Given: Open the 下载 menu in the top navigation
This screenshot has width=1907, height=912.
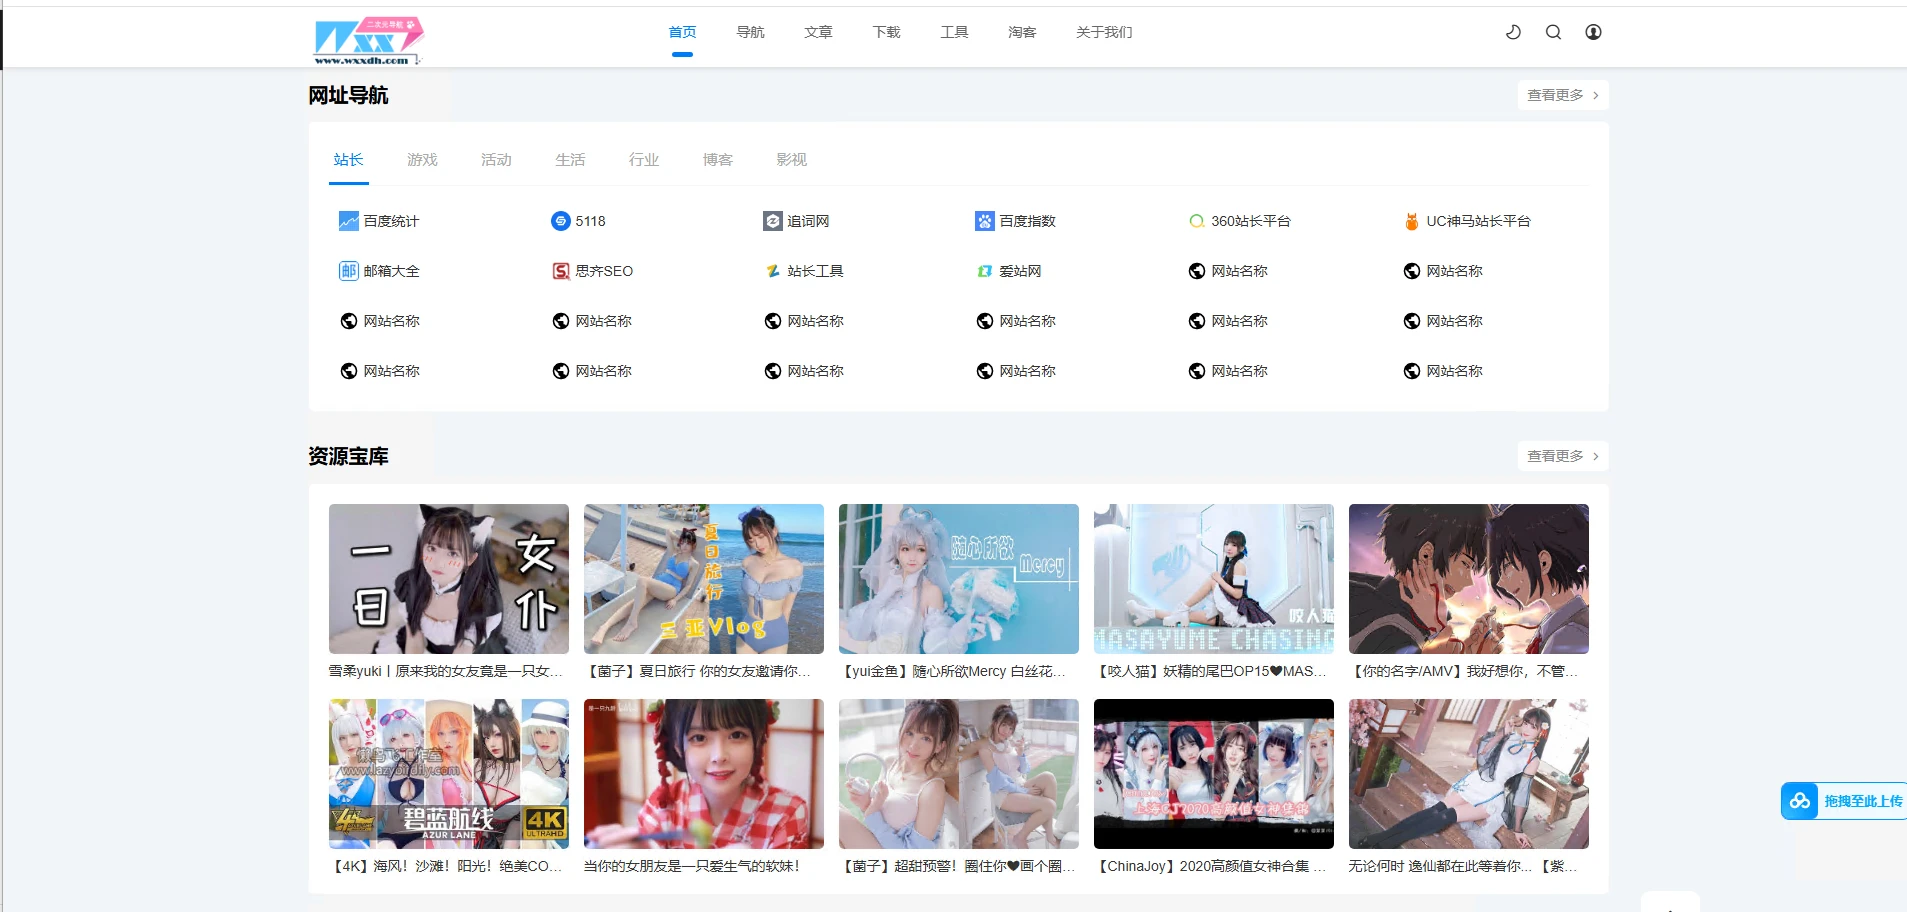Looking at the screenshot, I should (x=886, y=32).
